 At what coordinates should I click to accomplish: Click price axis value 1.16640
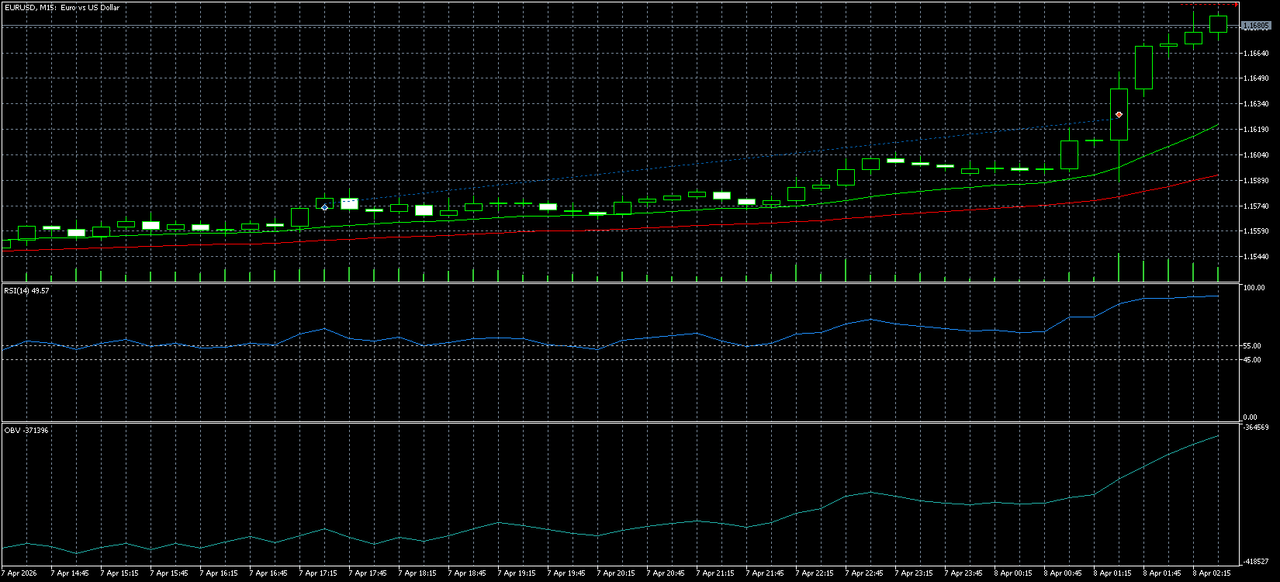pos(1256,52)
